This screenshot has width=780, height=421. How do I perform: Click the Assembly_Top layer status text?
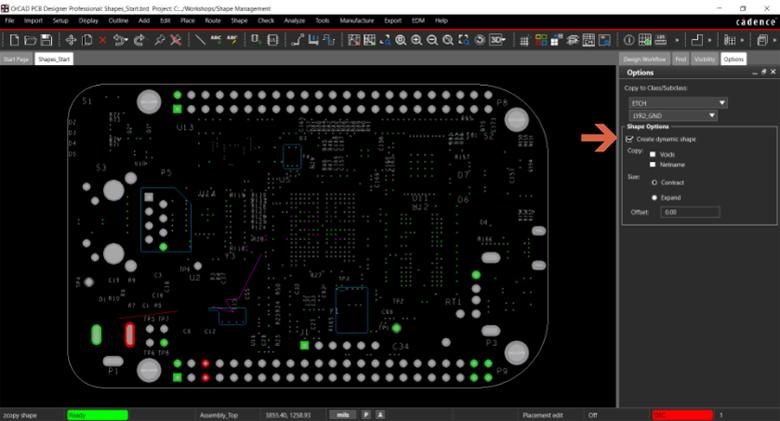[x=219, y=415]
